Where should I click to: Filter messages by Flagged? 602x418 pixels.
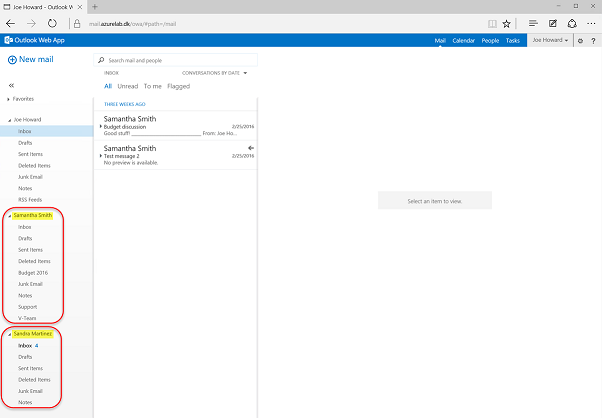click(179, 86)
